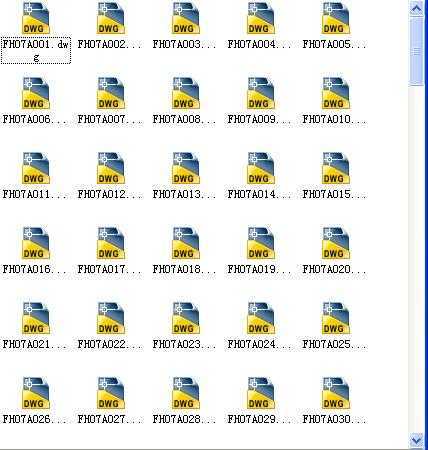Screen dimensions: 428x450
Task: Click the file name text FH07A001.dwg
Action: [x=36, y=50]
